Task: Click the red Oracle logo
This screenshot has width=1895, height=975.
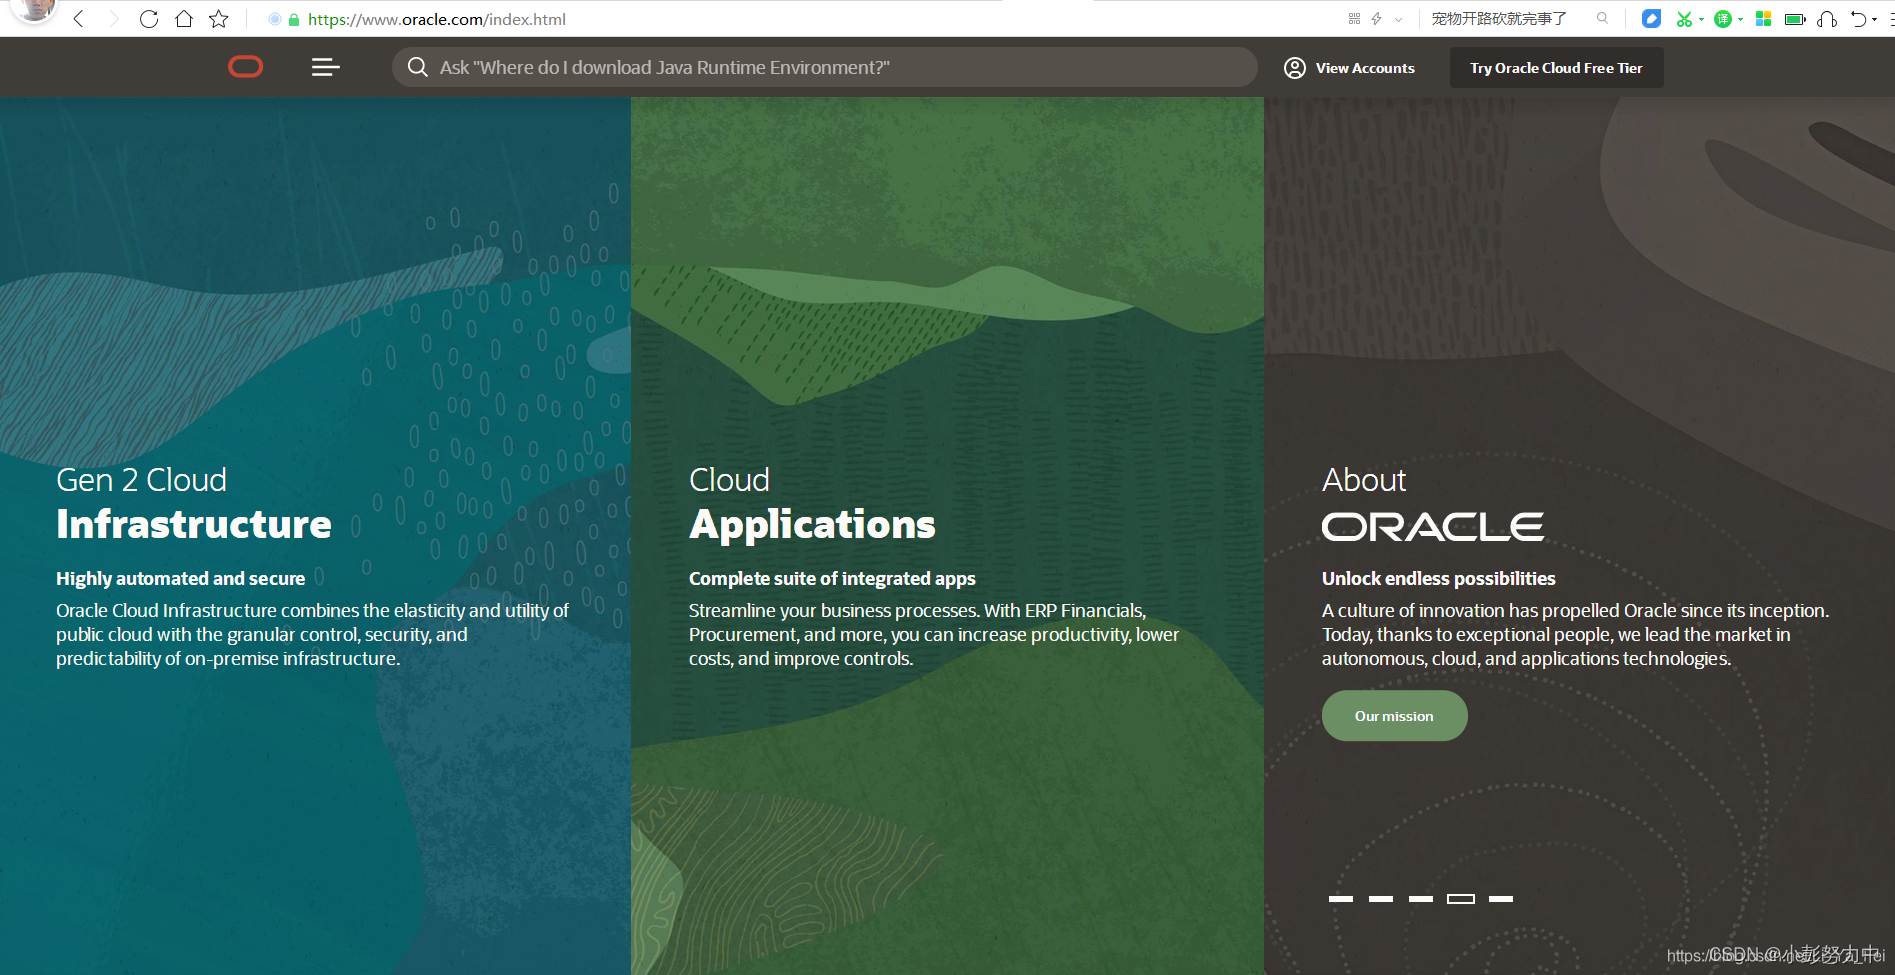Action: 245,67
